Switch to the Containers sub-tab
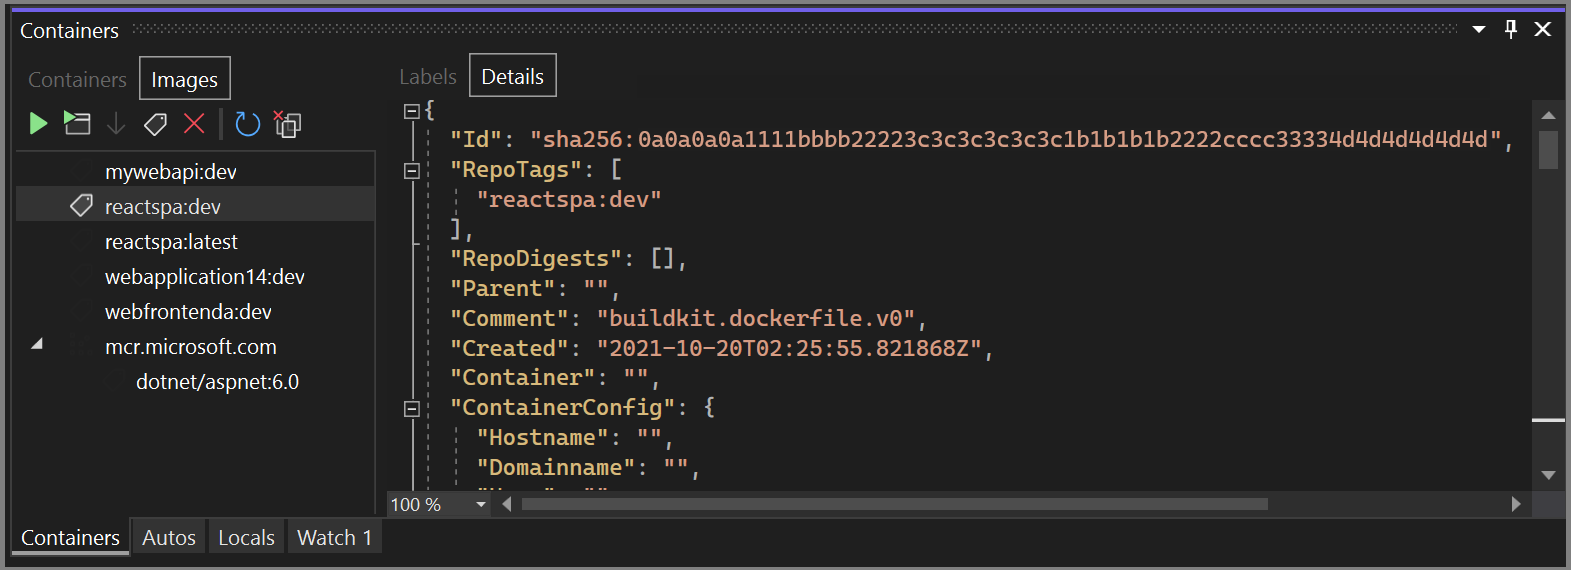The width and height of the screenshot is (1571, 570). 77,79
